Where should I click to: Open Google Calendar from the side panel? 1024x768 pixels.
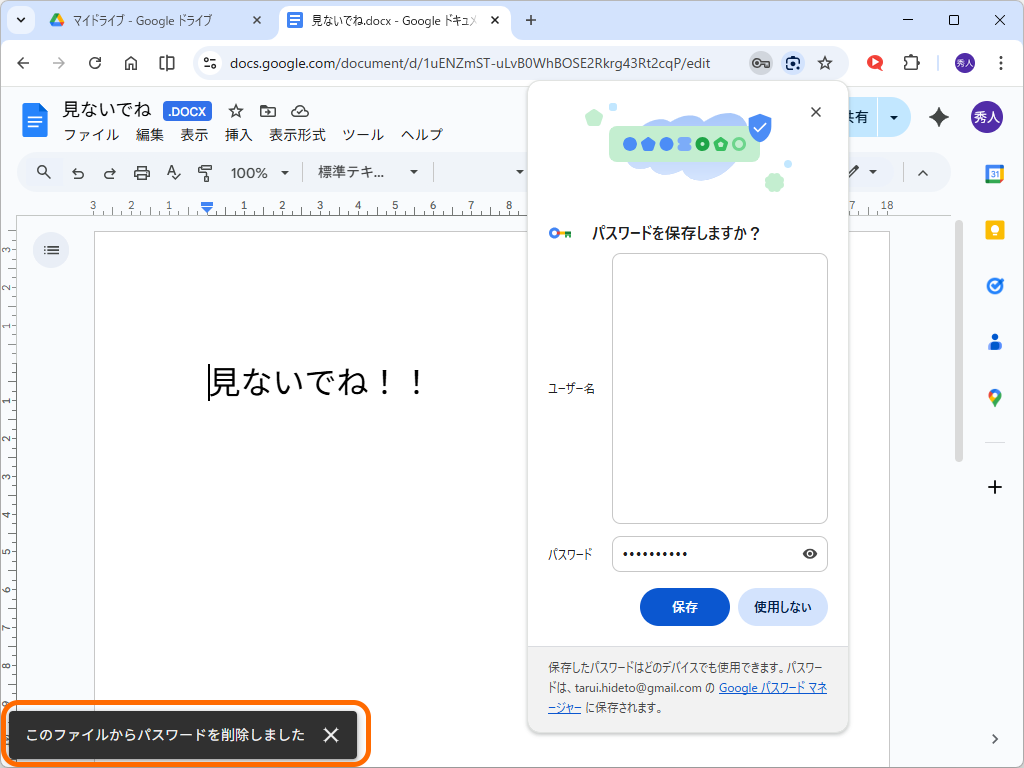click(x=994, y=174)
